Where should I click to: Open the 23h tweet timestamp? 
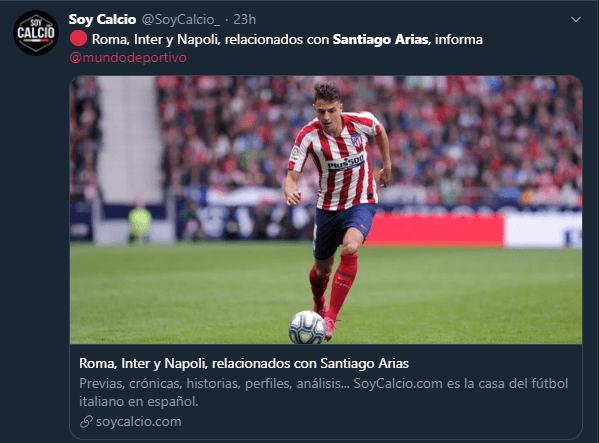[244, 19]
